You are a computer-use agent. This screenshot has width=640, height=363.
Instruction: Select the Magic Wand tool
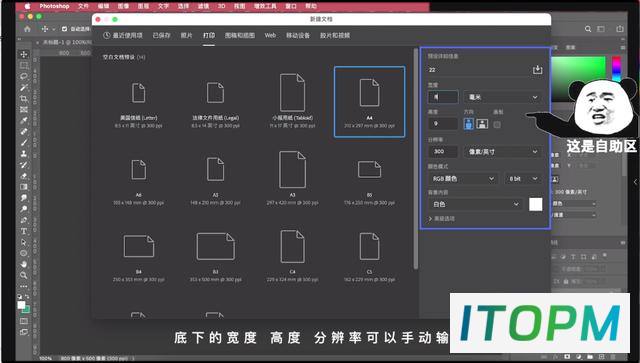24,87
